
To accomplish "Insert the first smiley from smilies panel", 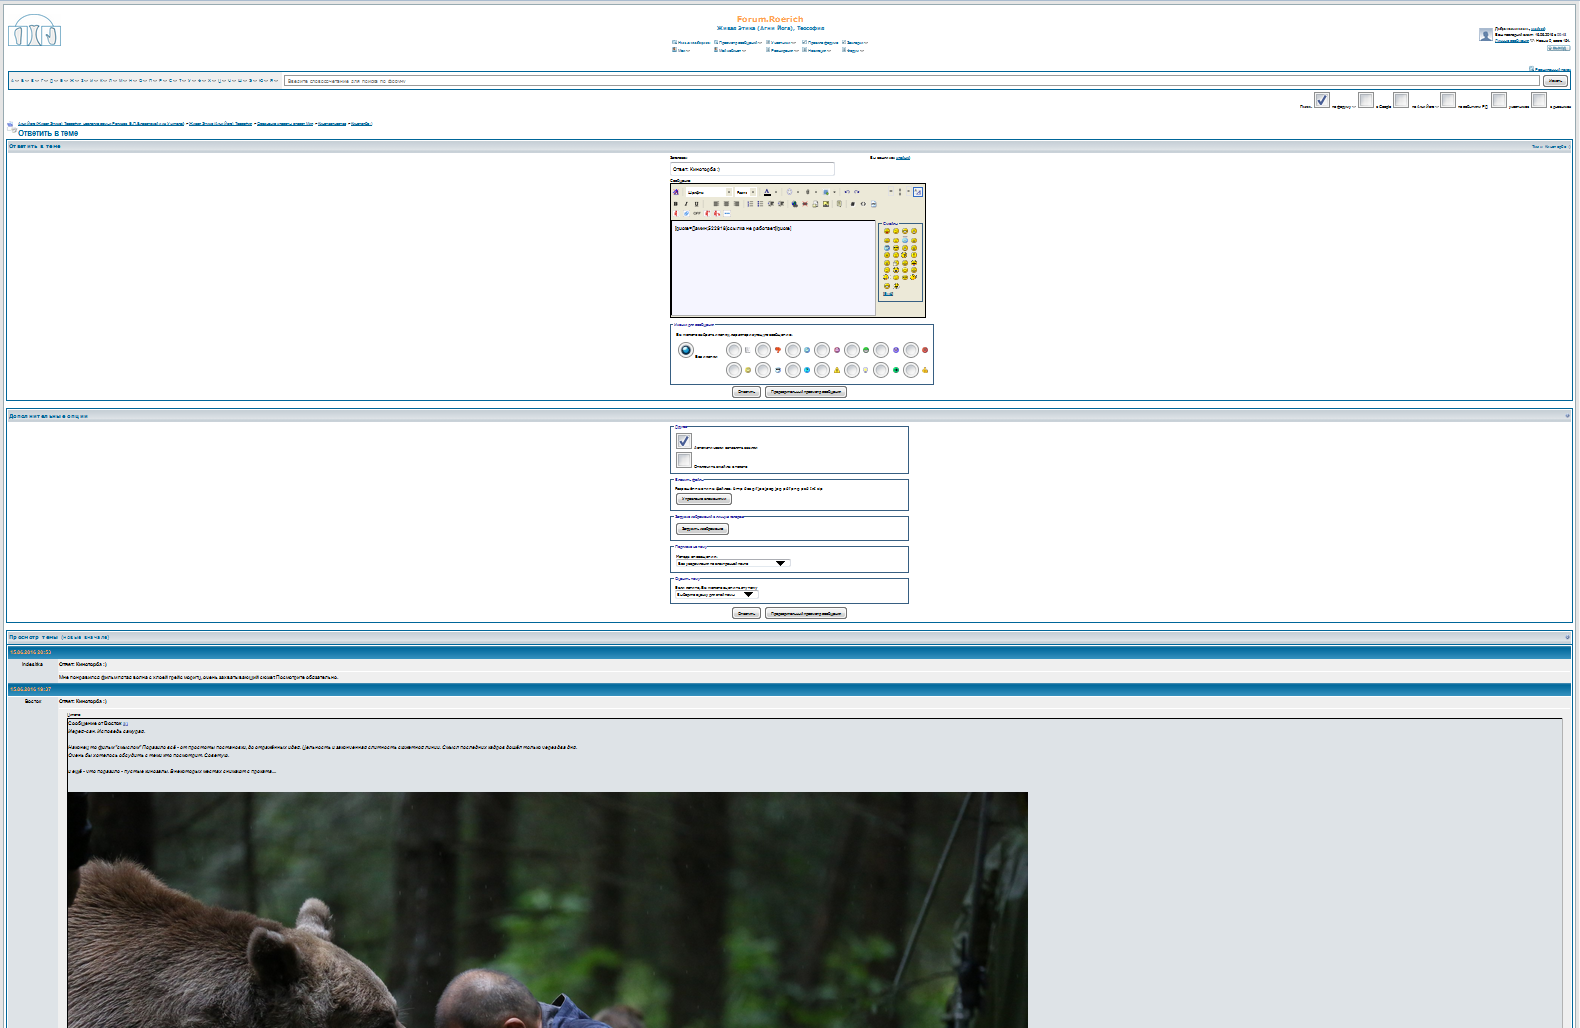I will (887, 231).
